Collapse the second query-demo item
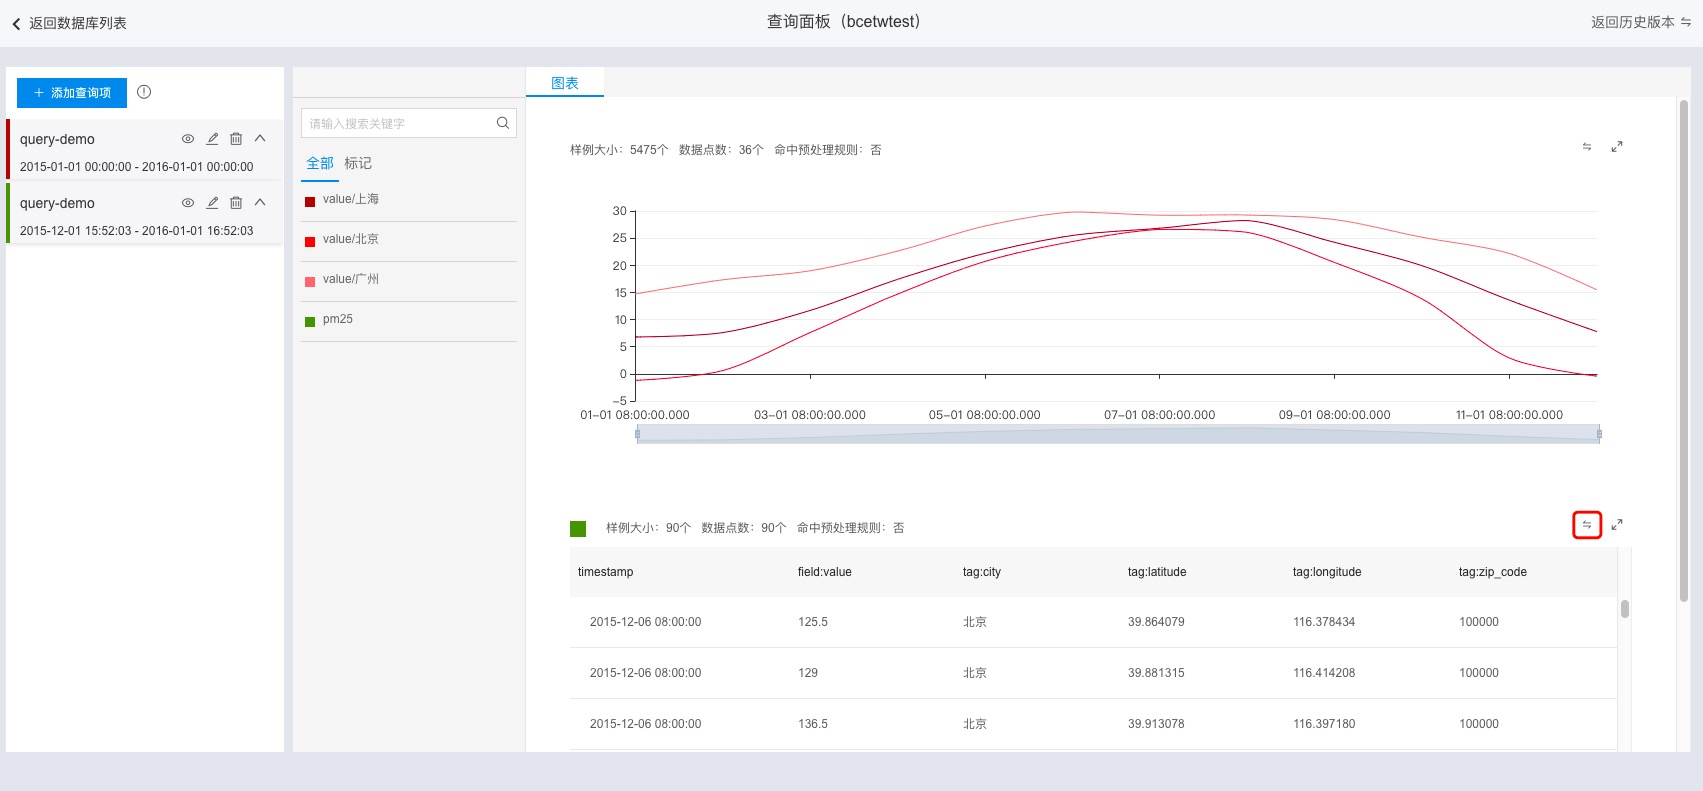The height and width of the screenshot is (791, 1703). 260,203
